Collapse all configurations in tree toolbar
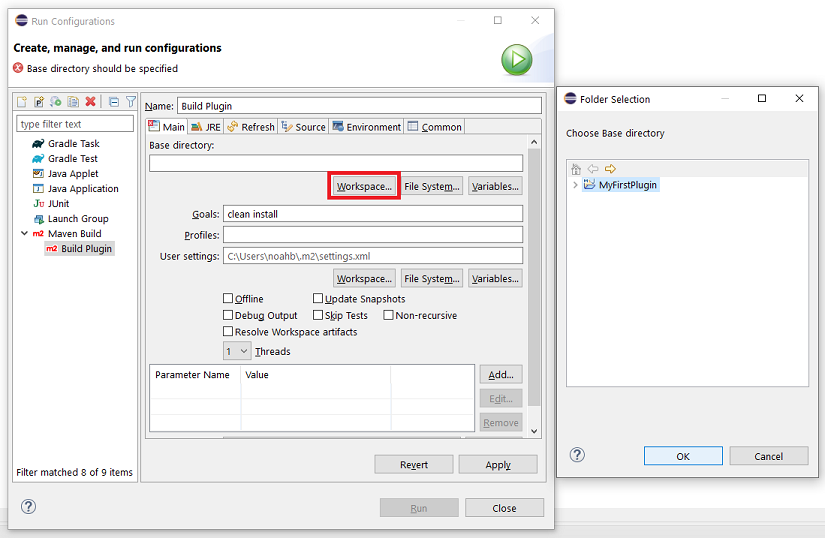The image size is (825, 538). [x=114, y=102]
